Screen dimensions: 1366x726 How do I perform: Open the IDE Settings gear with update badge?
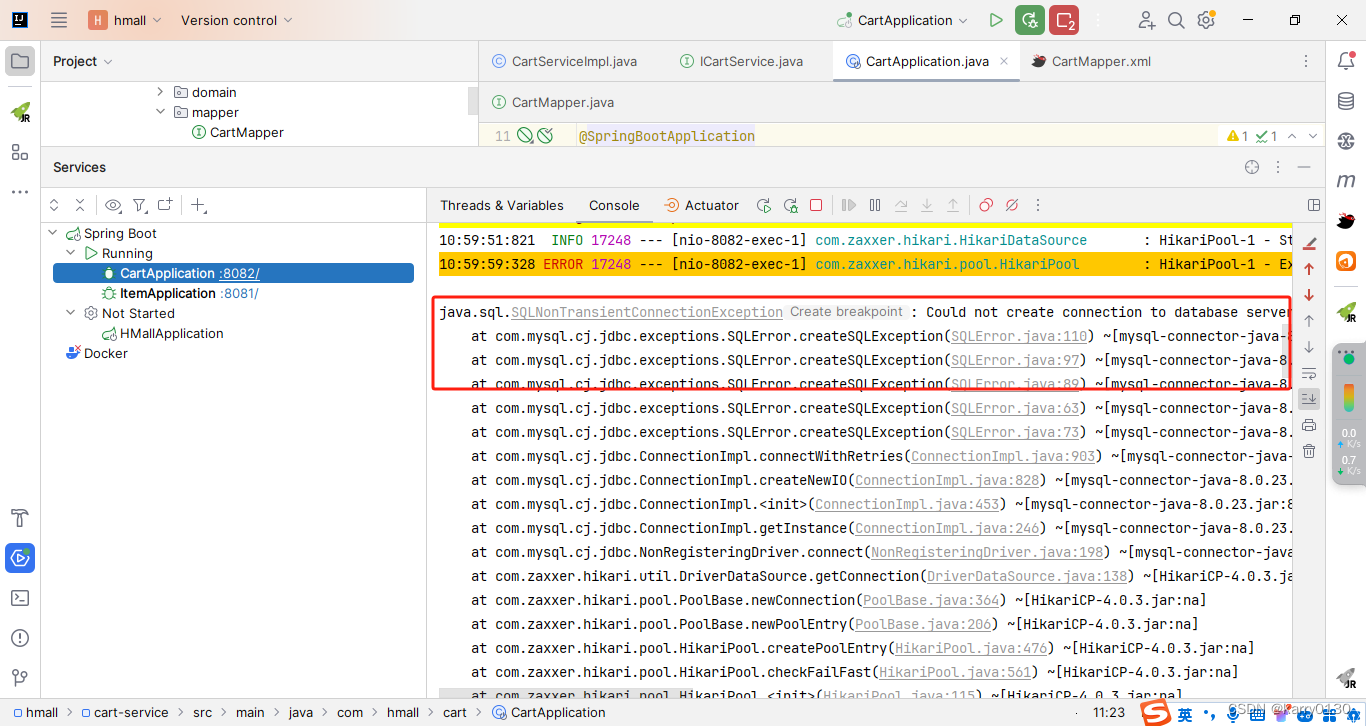click(1205, 20)
